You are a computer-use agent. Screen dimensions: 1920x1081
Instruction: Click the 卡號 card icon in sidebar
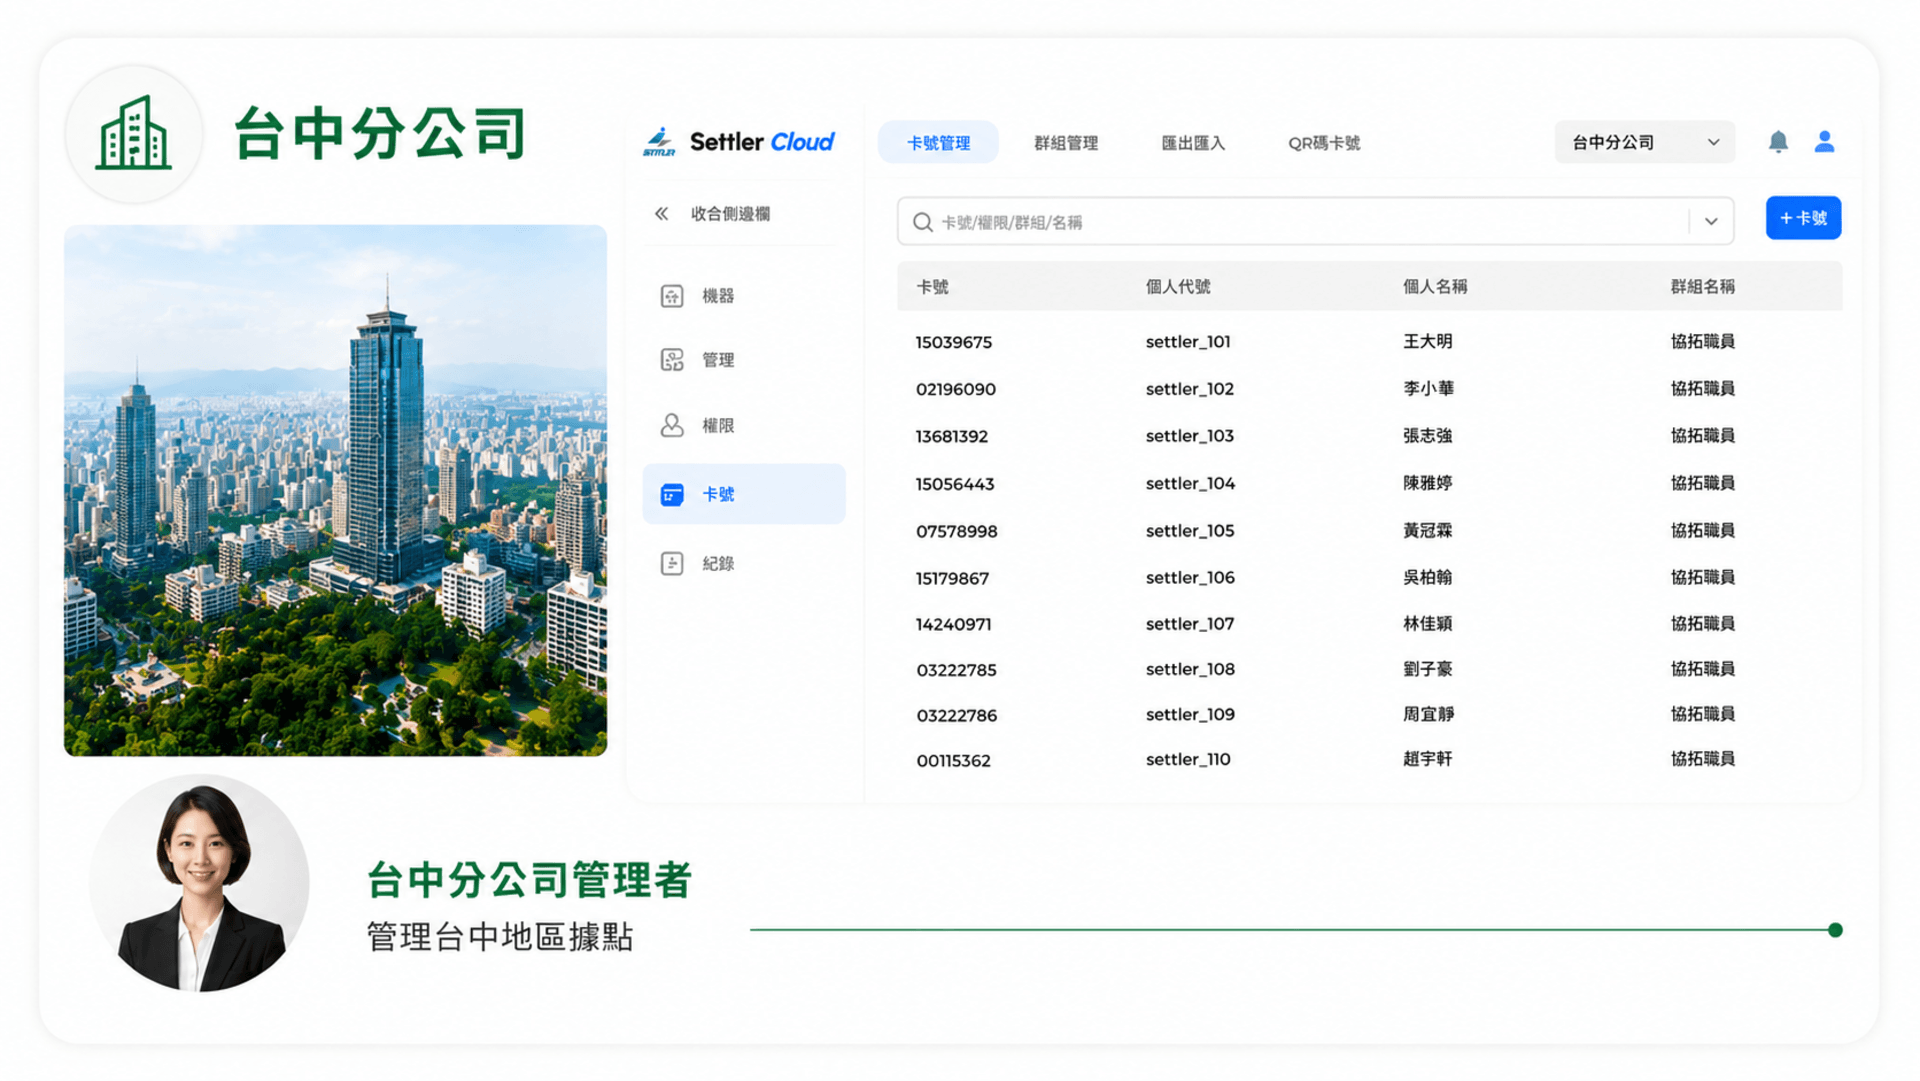tap(672, 495)
